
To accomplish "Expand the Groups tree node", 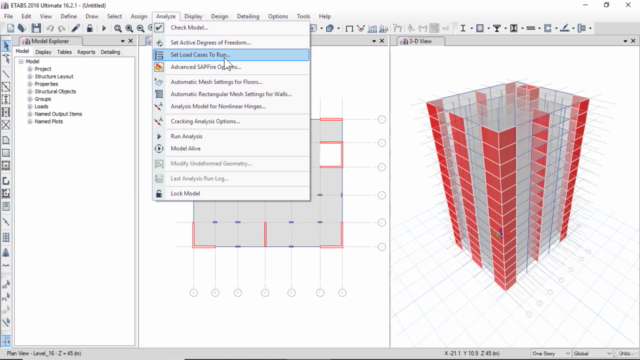I will [30, 99].
